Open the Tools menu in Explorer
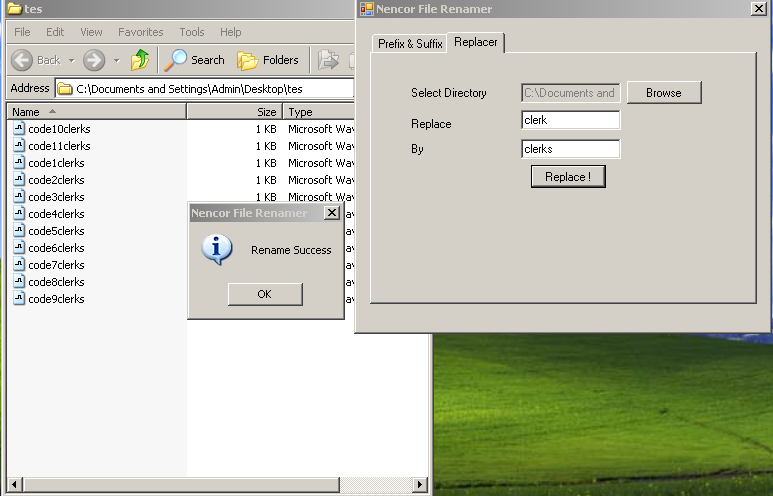Image resolution: width=773 pixels, height=496 pixels. tap(192, 32)
